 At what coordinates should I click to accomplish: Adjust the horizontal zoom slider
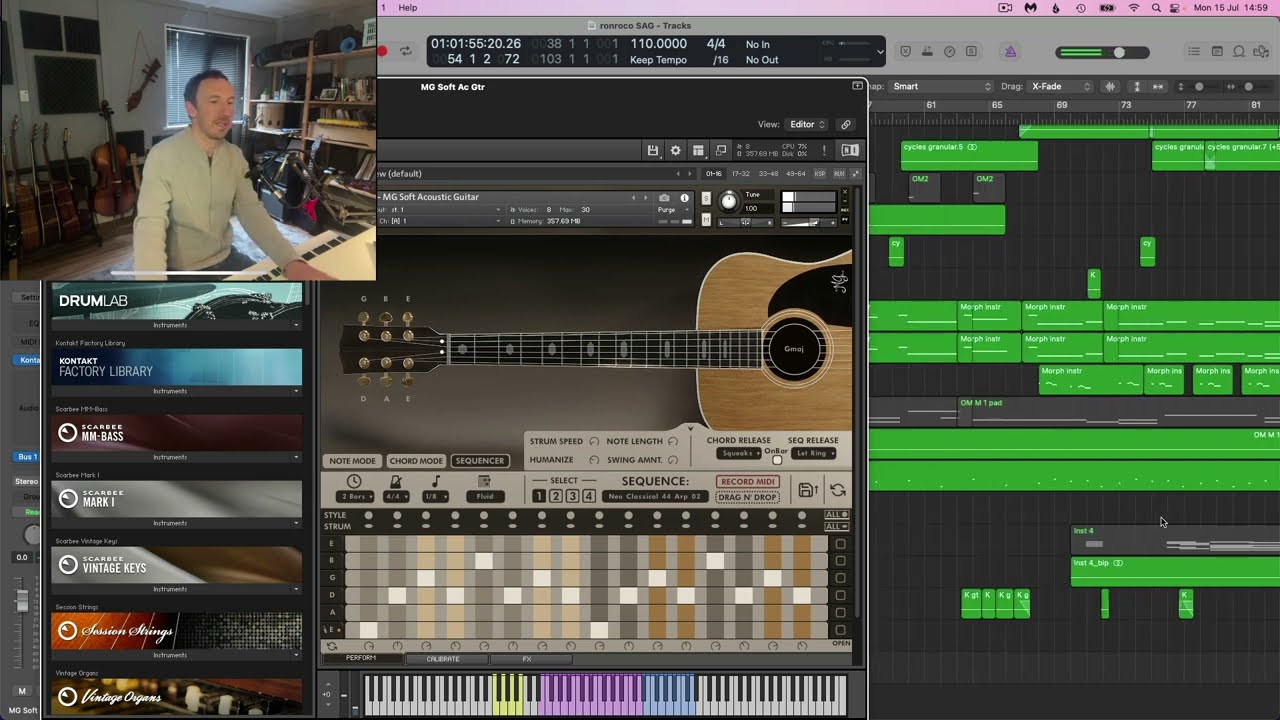[x=1250, y=87]
